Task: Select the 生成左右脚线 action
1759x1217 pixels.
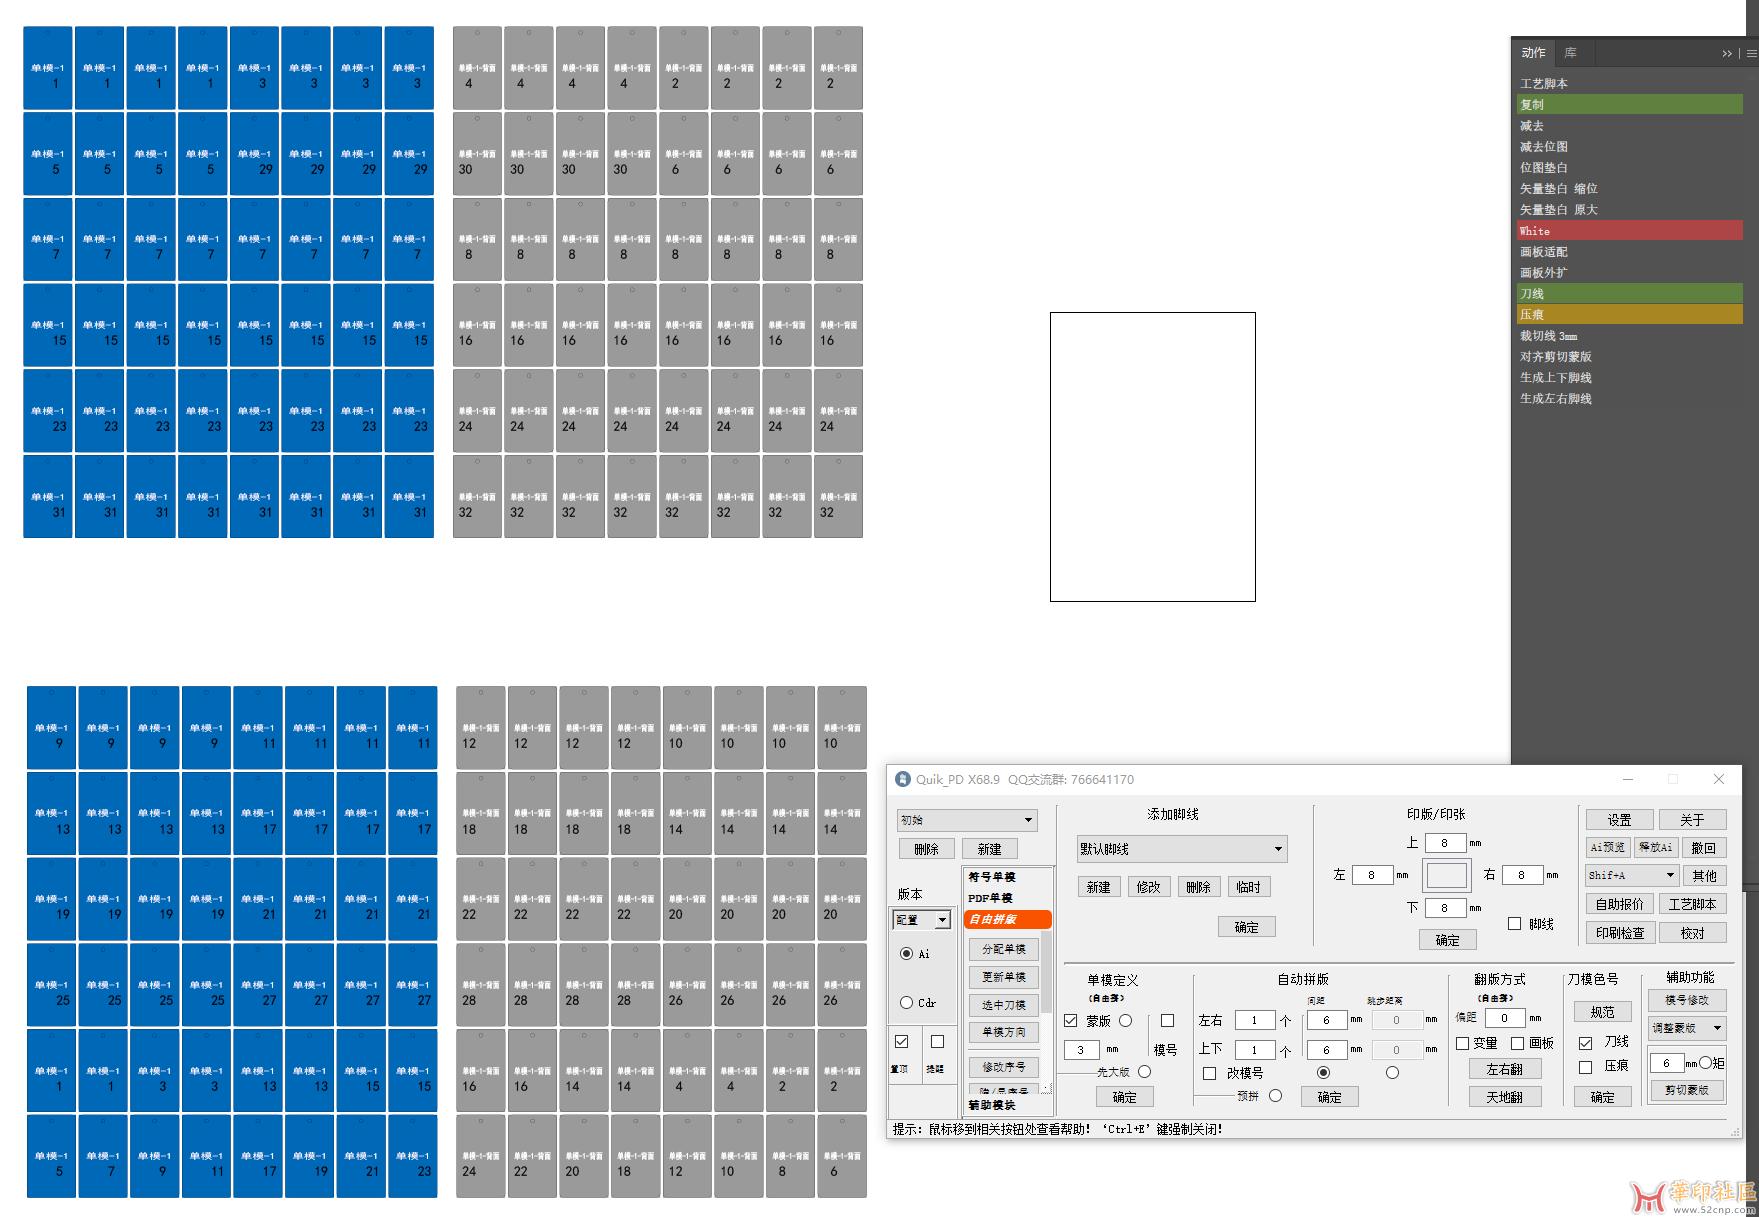Action: (1629, 399)
